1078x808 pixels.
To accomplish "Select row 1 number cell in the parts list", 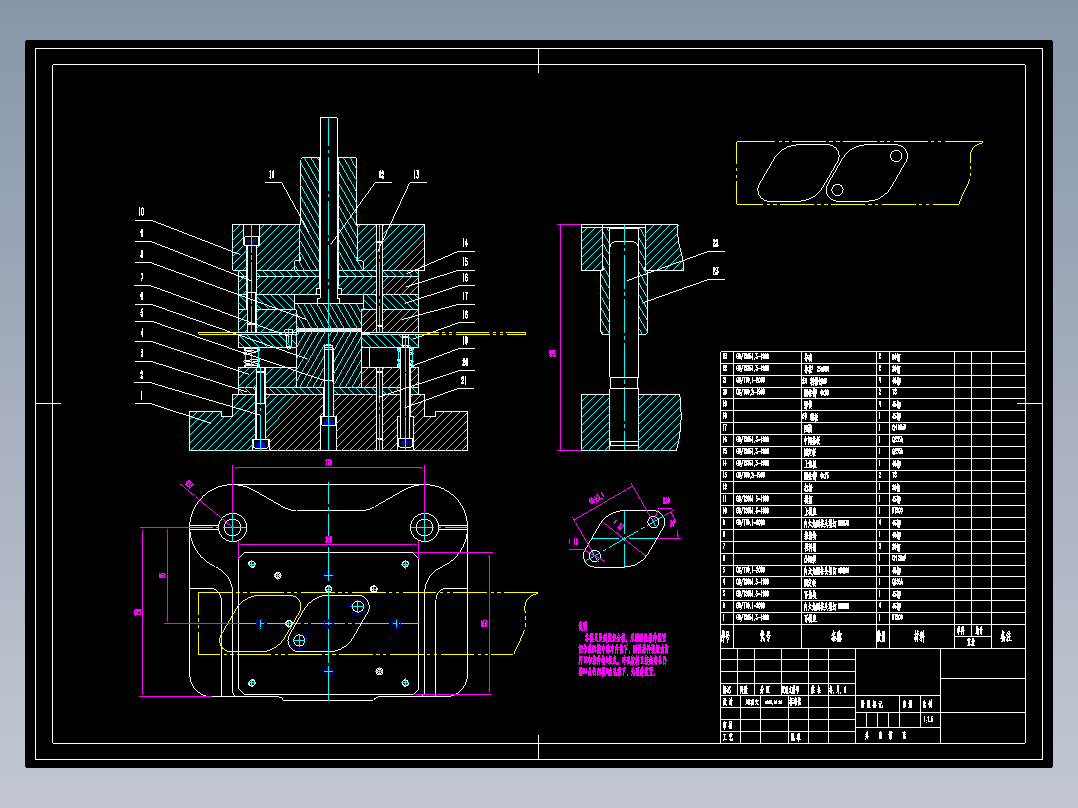I will click(726, 618).
